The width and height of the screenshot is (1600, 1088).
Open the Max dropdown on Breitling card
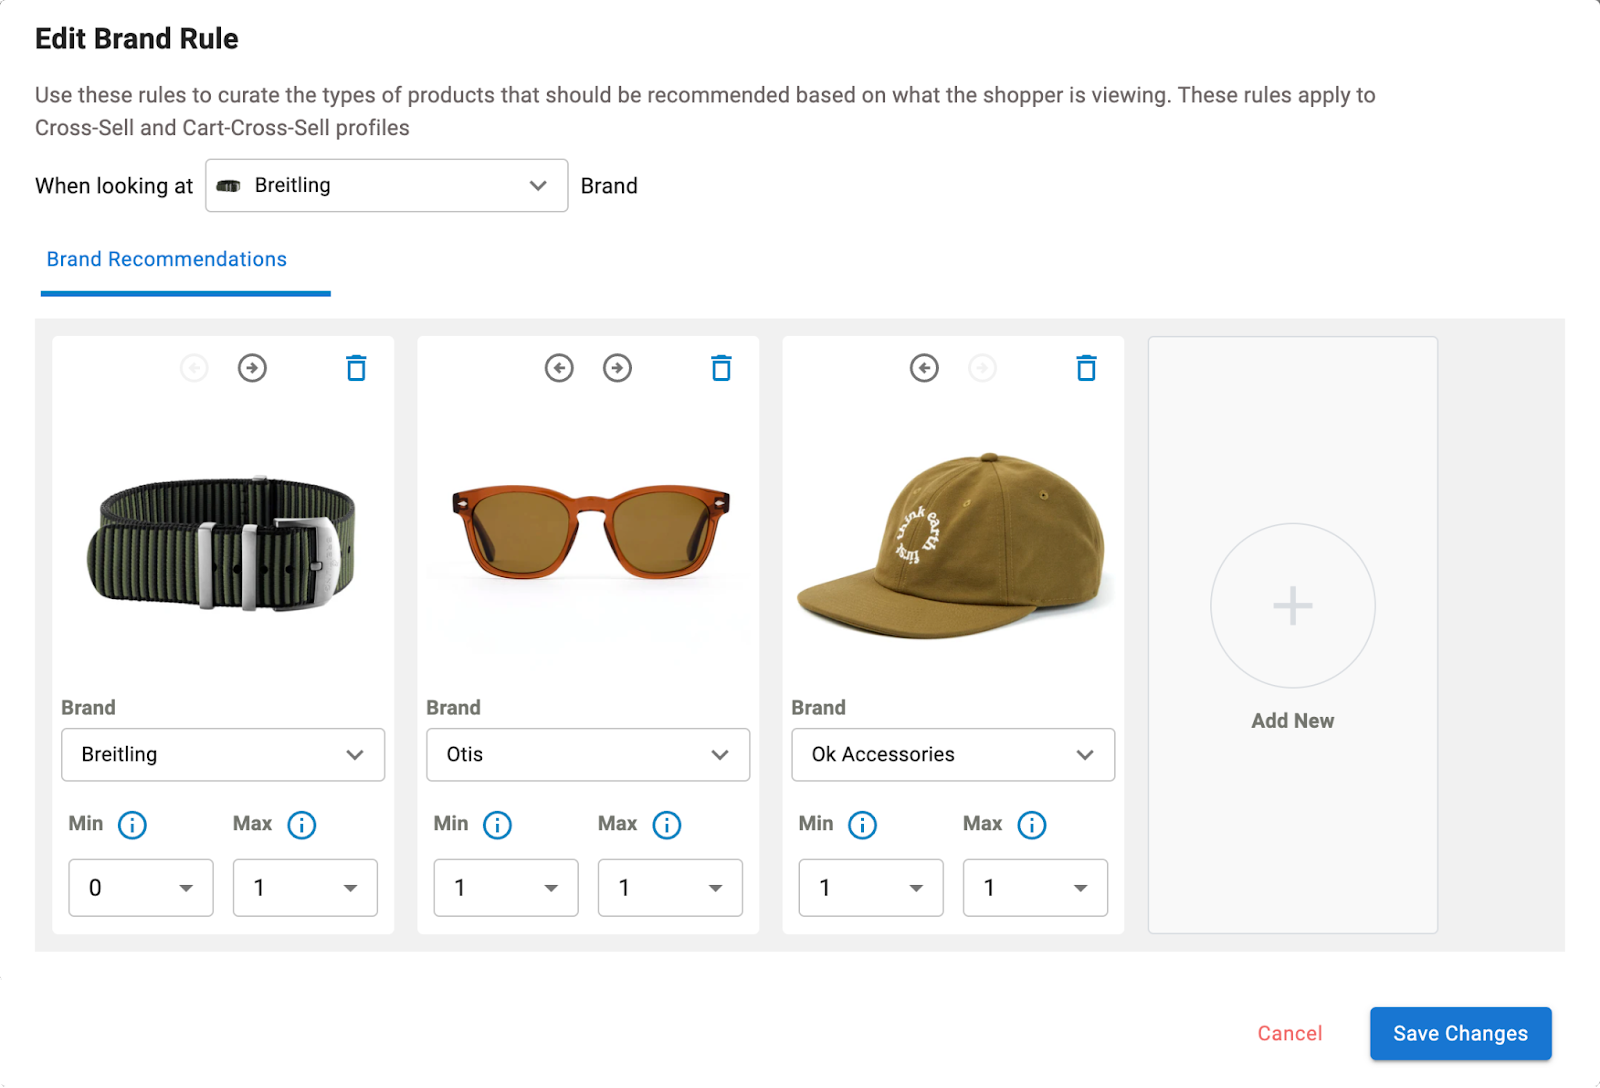point(305,888)
